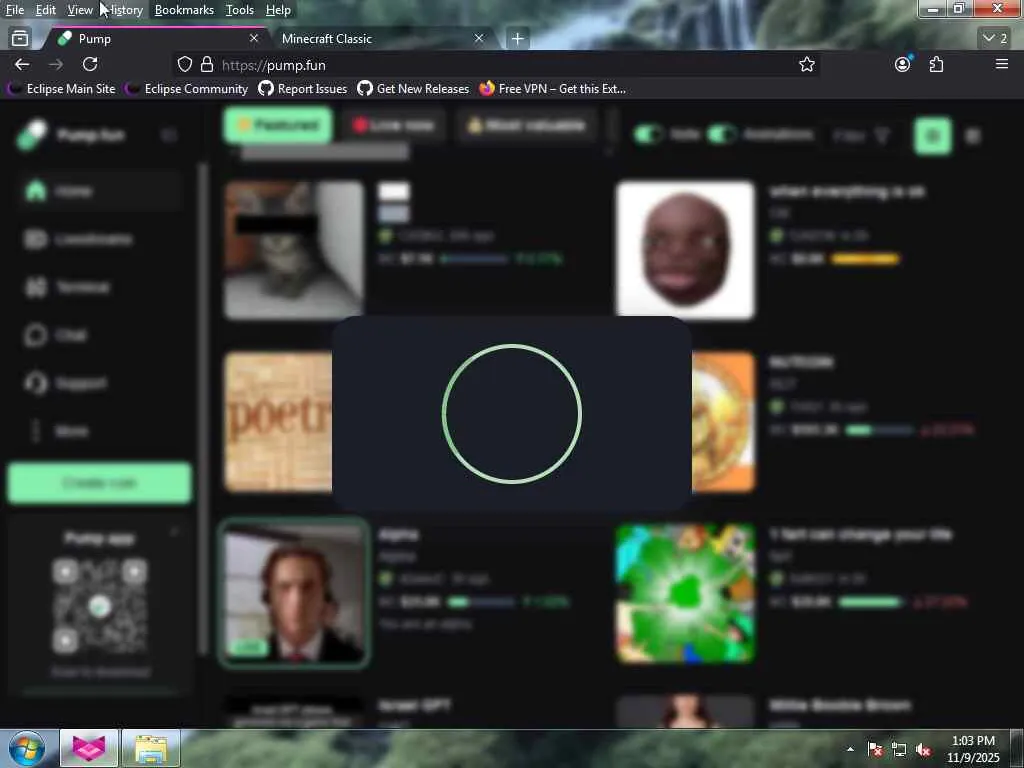Collapse sidebar icon next to Pump.fun logo
This screenshot has height=768, width=1024.
169,135
